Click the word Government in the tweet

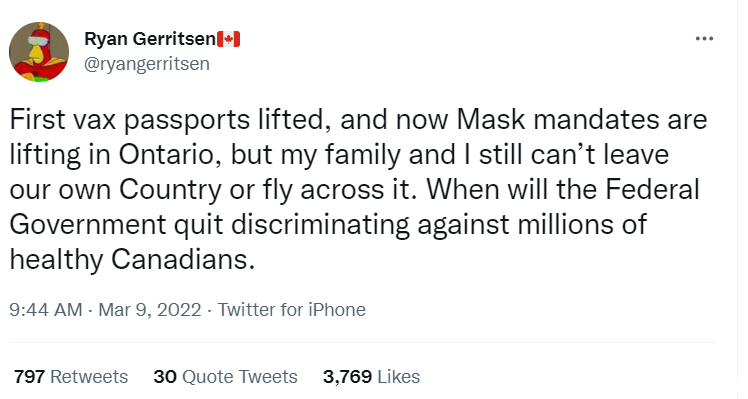pos(88,225)
